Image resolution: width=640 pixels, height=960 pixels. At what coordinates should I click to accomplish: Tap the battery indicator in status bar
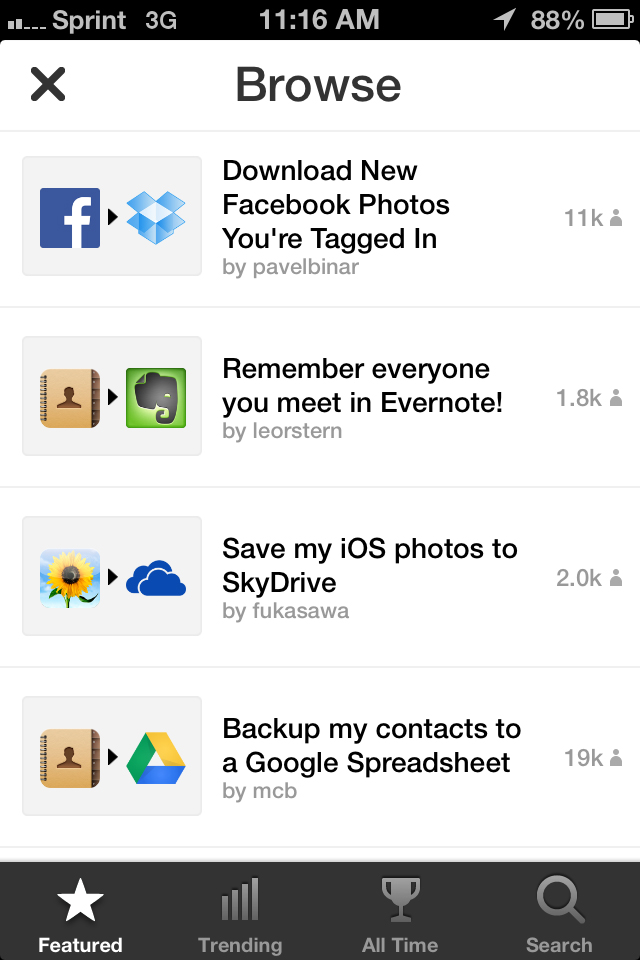[x=612, y=20]
